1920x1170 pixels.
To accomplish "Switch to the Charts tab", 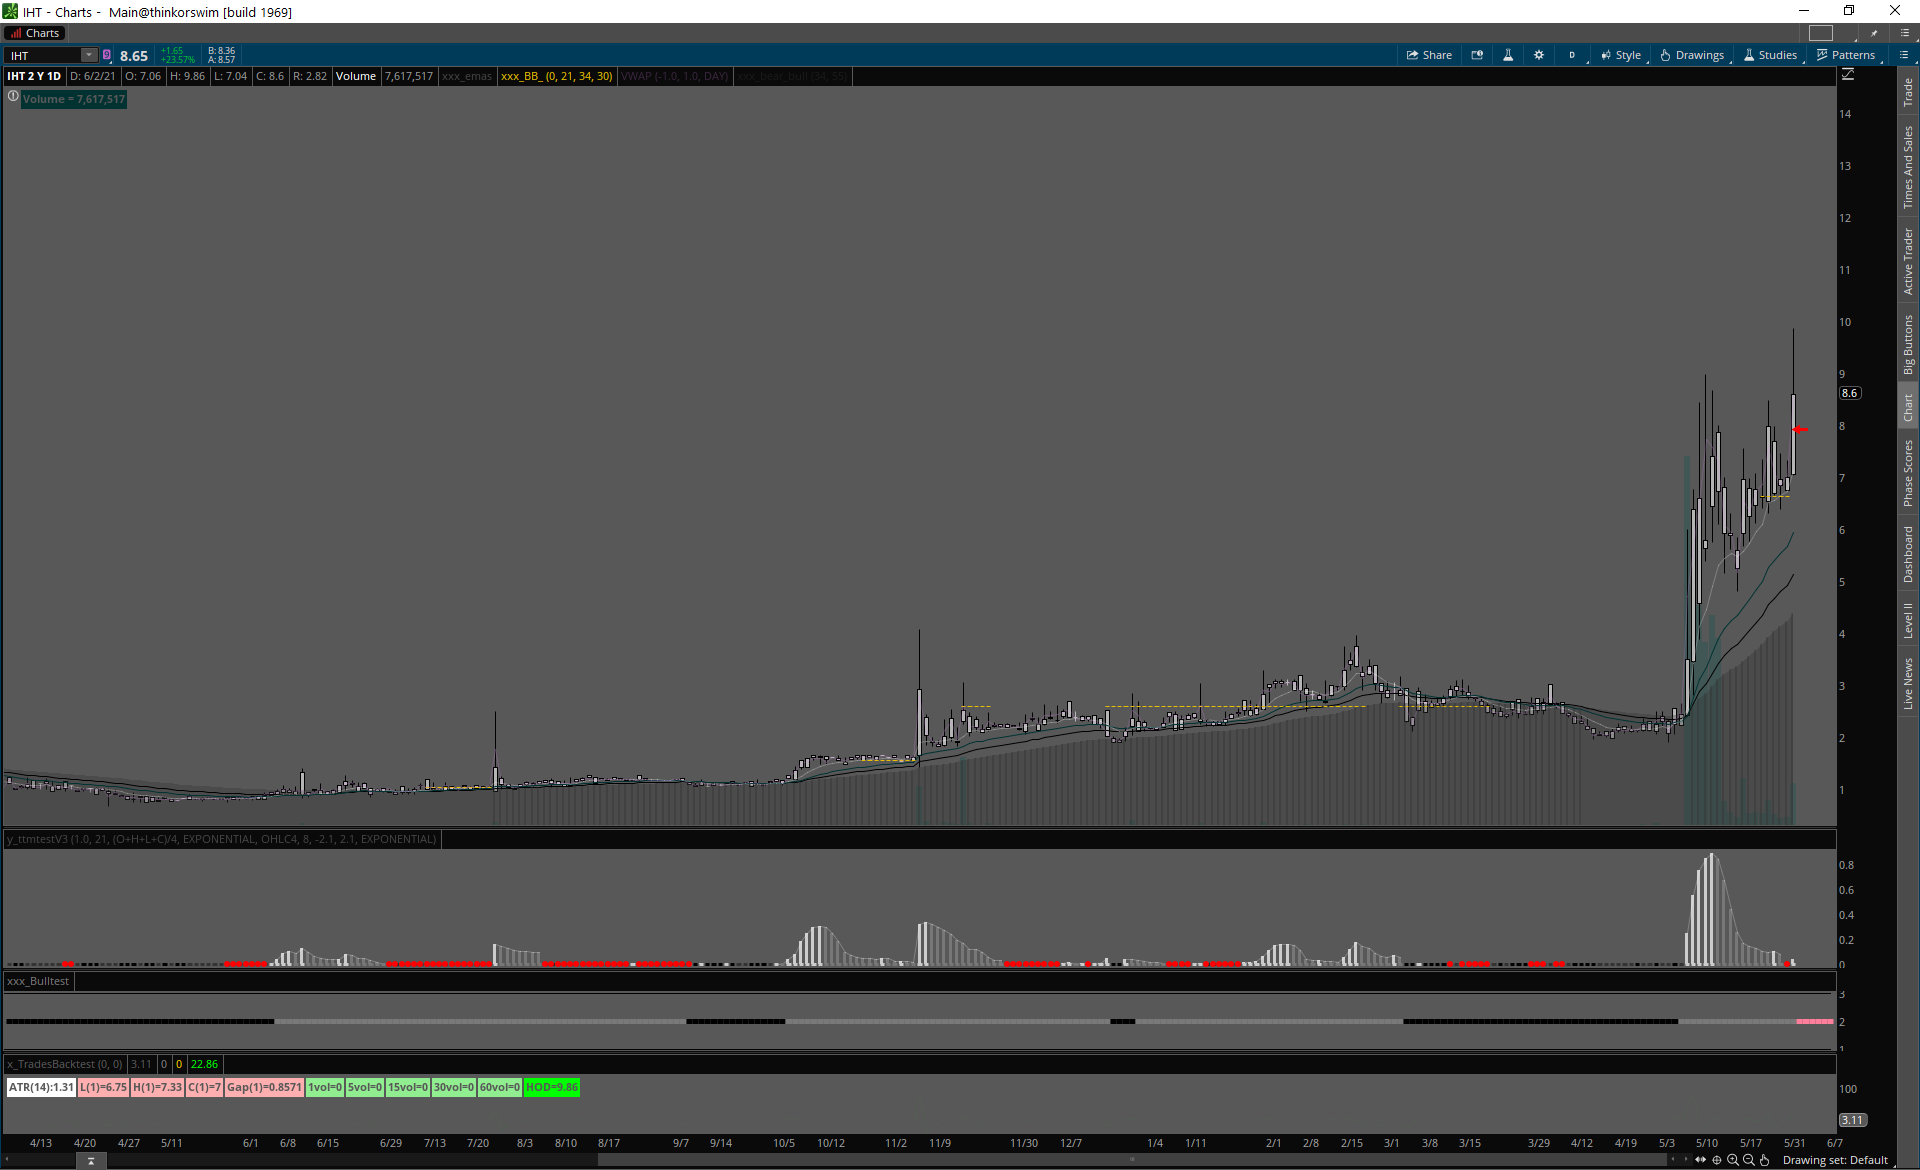I will pos(35,33).
